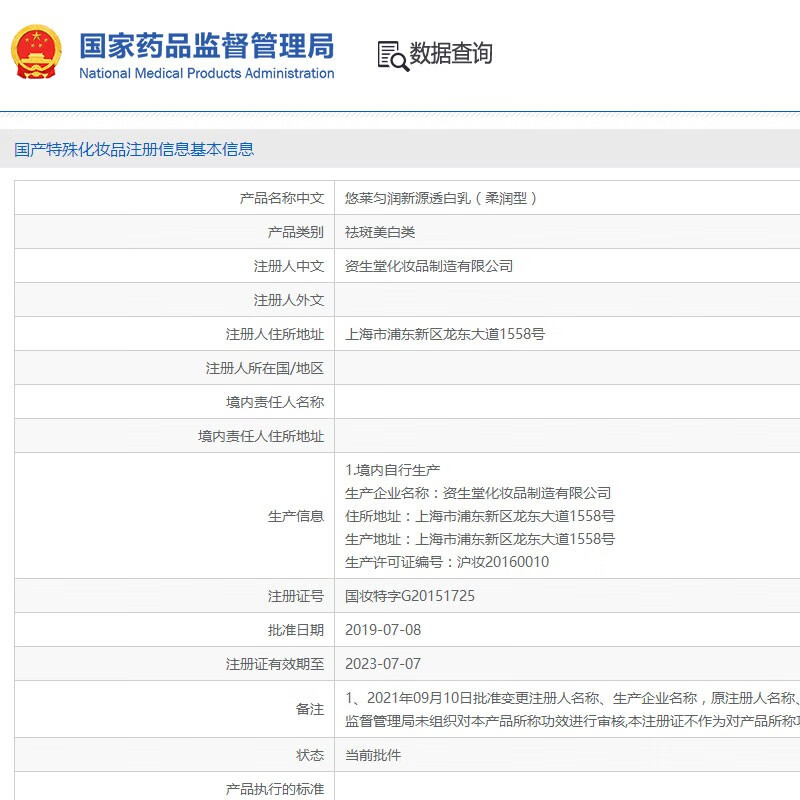
Task: Click the 状态 label
Action: [x=310, y=755]
